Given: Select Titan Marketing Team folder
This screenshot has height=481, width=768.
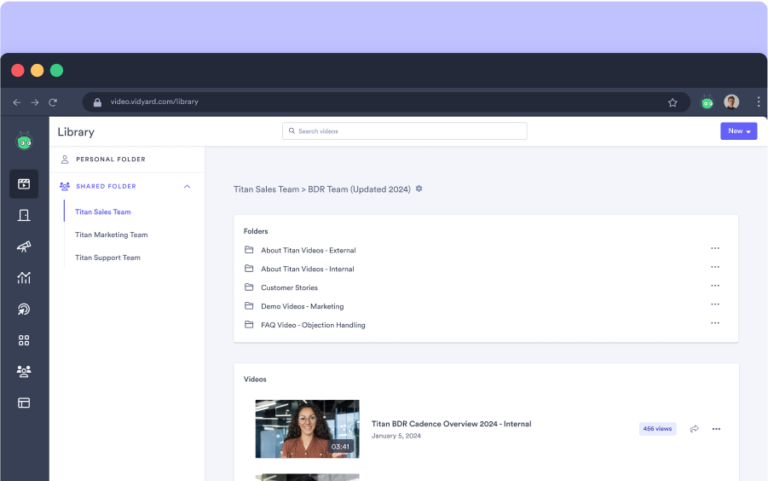Looking at the screenshot, I should [x=111, y=235].
